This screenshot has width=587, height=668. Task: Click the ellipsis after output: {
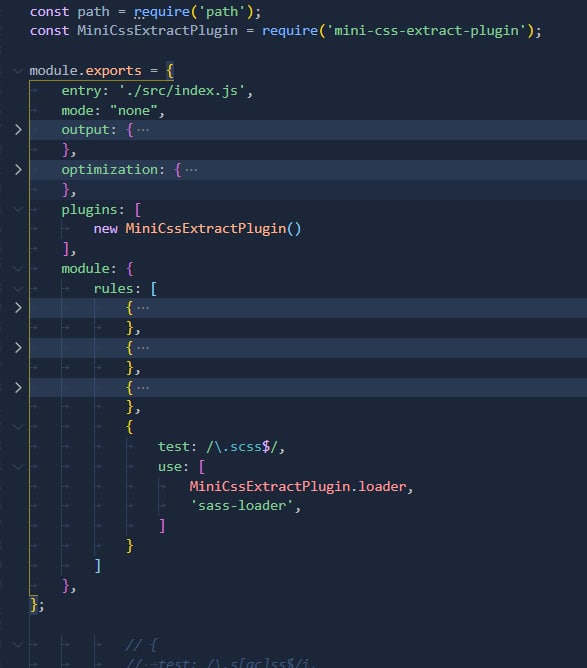(143, 130)
